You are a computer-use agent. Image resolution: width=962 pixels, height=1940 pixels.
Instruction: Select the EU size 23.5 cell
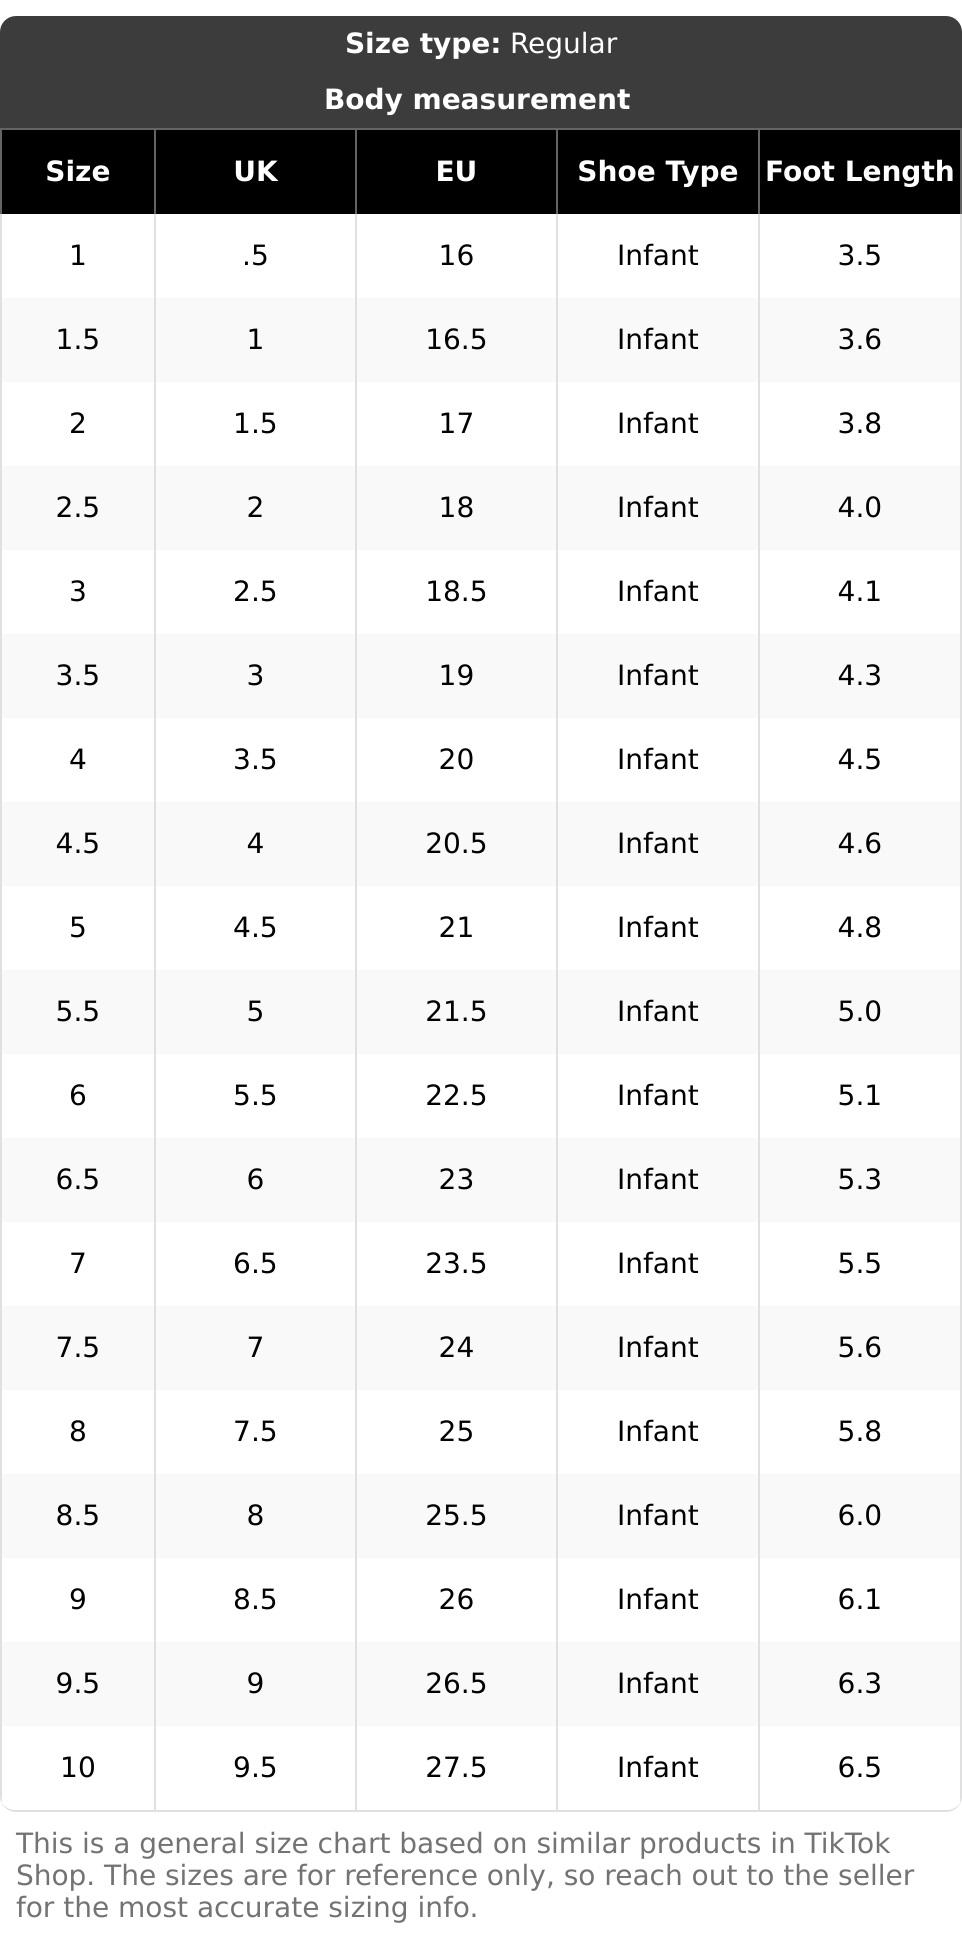coord(456,1263)
